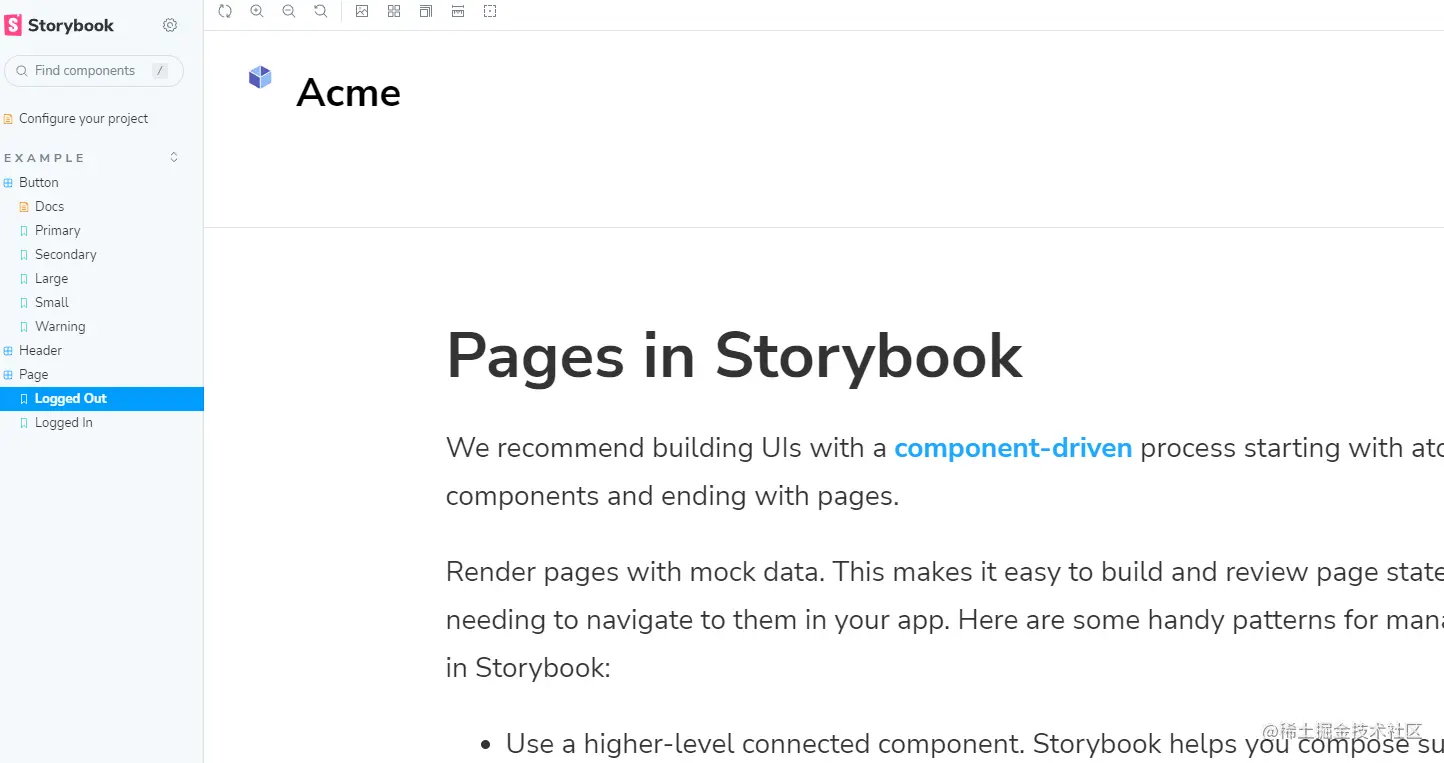Collapse the Button component tree
Viewport: 1444px width, 763px height.
(x=38, y=182)
